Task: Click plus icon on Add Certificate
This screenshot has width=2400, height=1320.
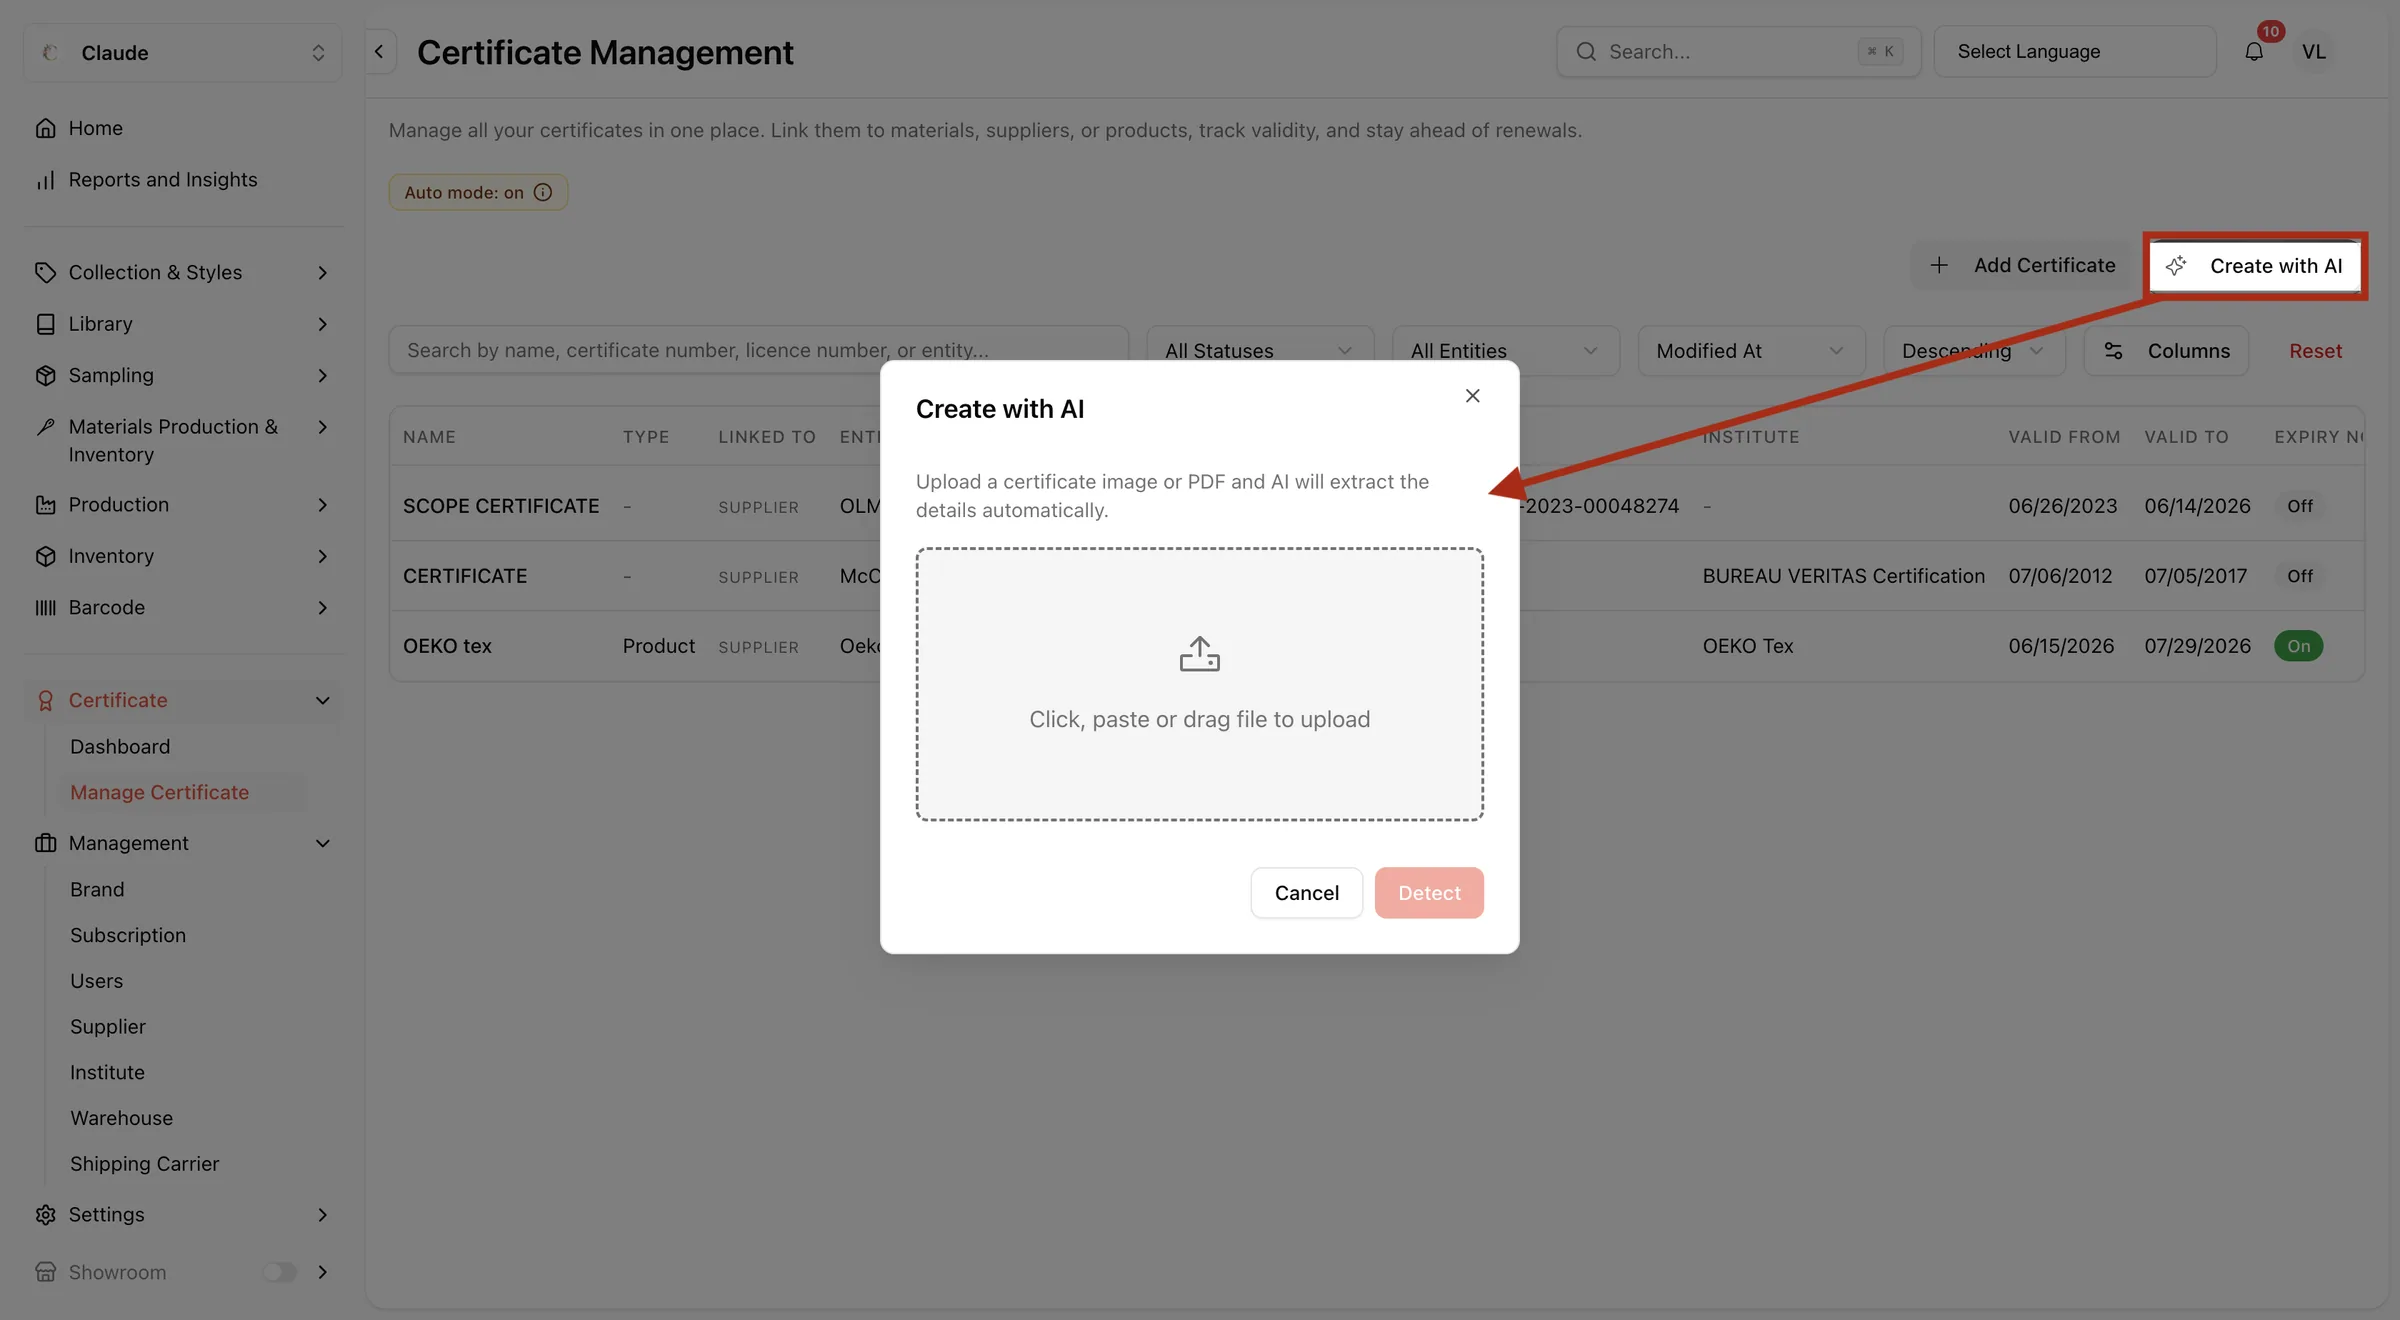Action: coord(1939,265)
